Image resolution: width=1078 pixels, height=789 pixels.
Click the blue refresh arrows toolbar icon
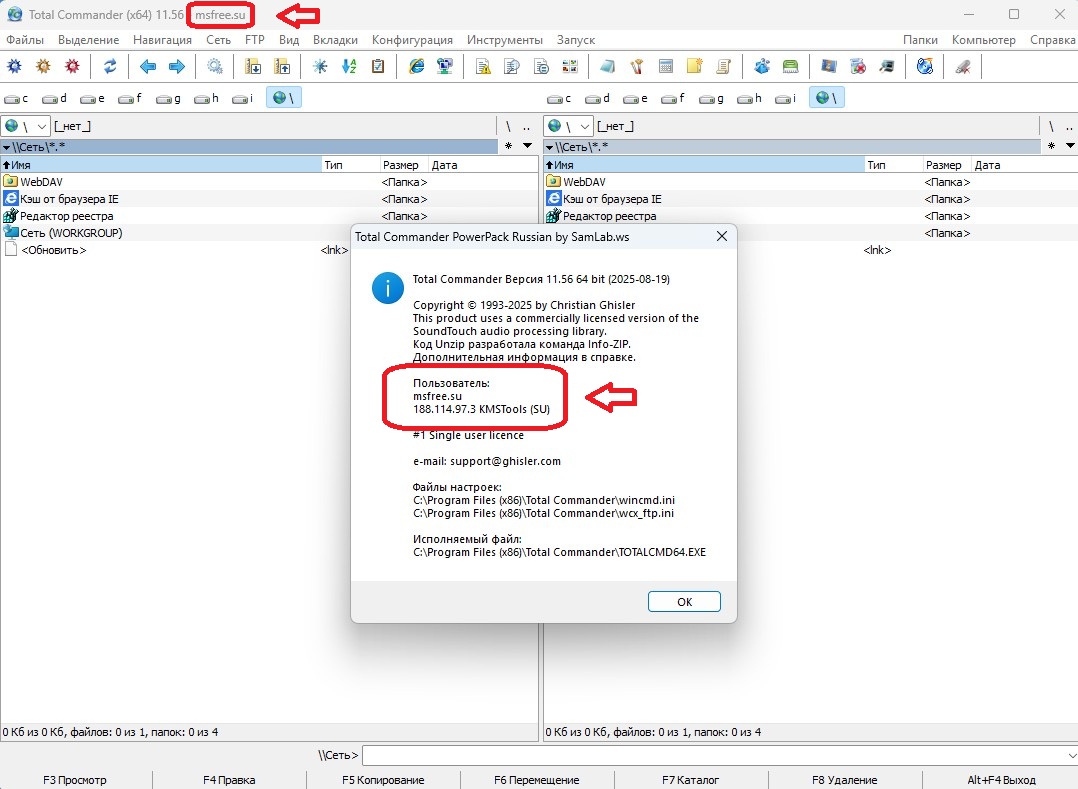coord(110,67)
